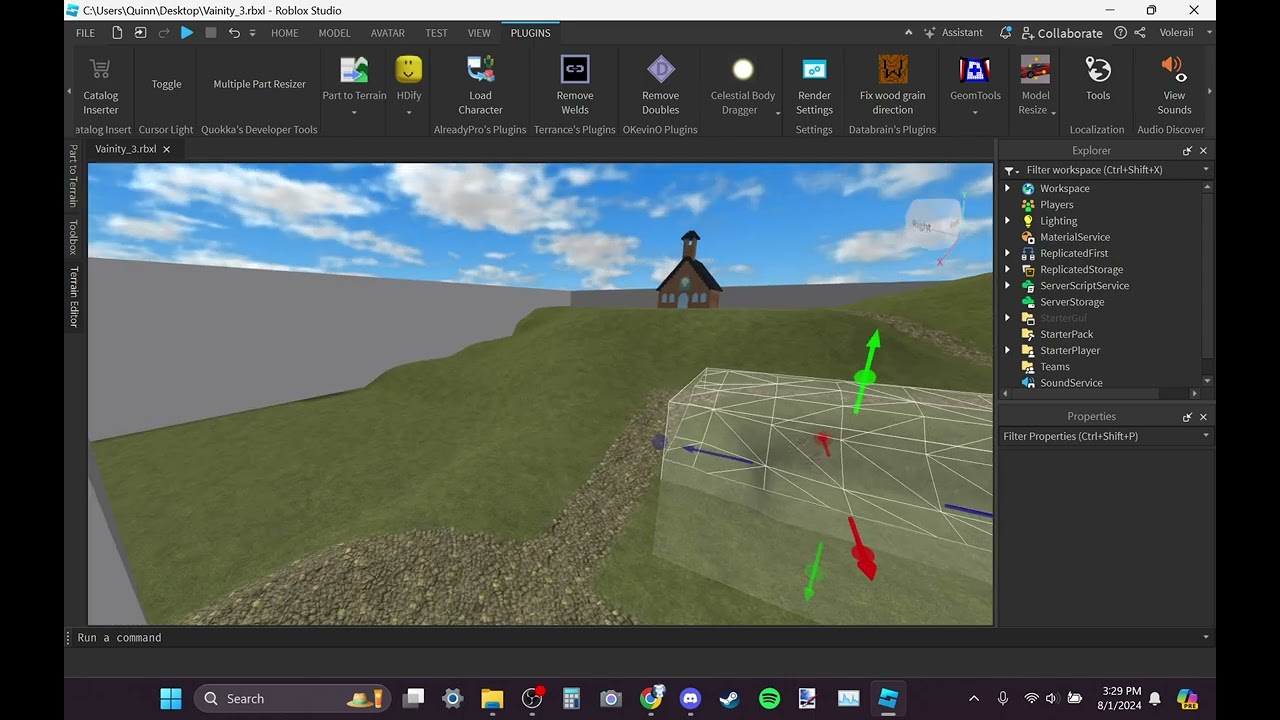The height and width of the screenshot is (720, 1280).
Task: Run the Remove Welds plugin
Action: [575, 85]
